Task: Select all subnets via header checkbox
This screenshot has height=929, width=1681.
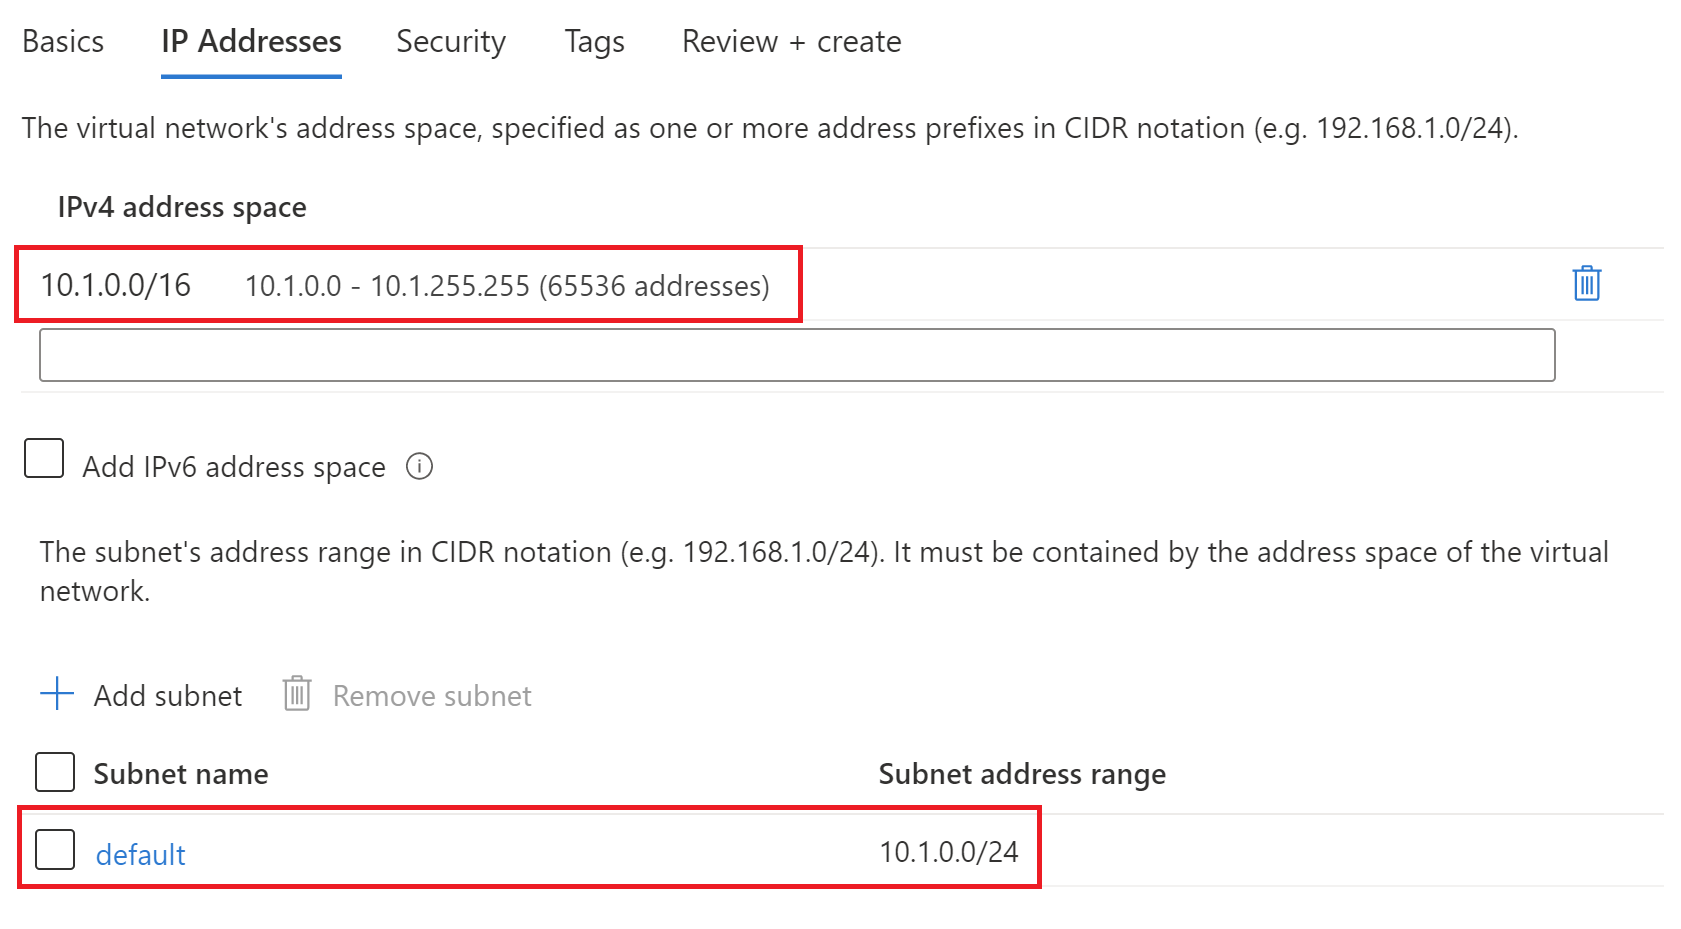Action: tap(55, 771)
